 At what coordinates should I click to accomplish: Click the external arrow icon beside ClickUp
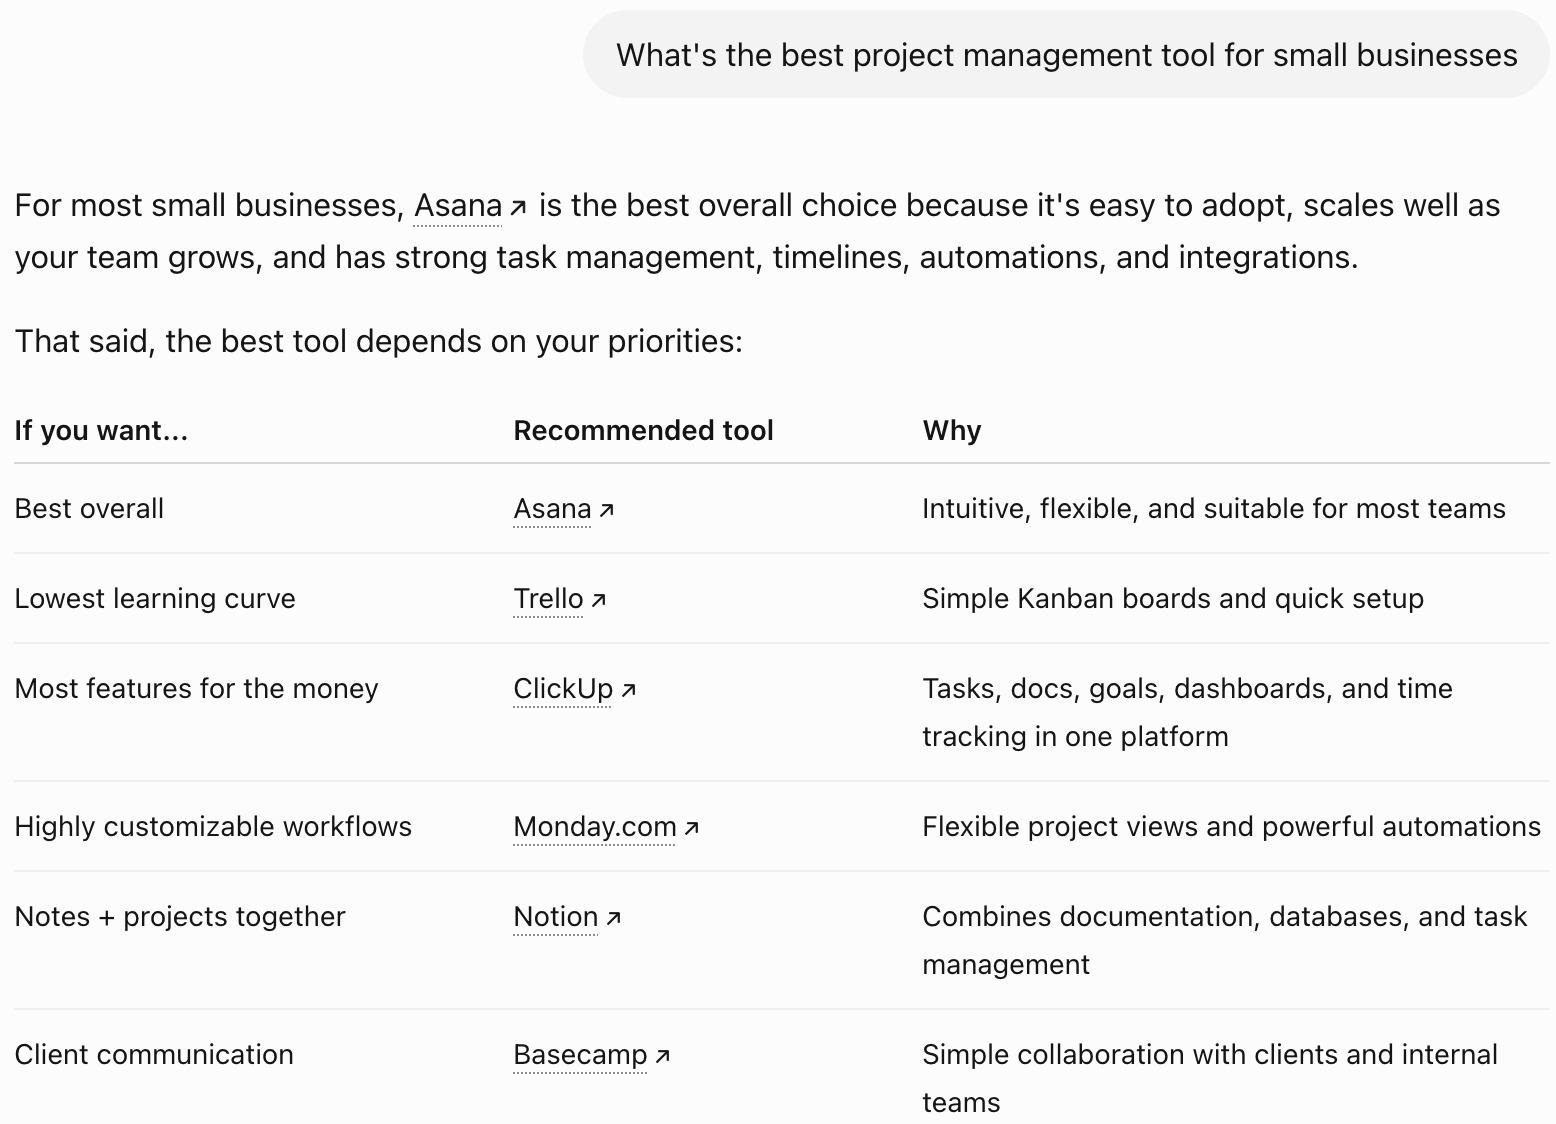[628, 690]
